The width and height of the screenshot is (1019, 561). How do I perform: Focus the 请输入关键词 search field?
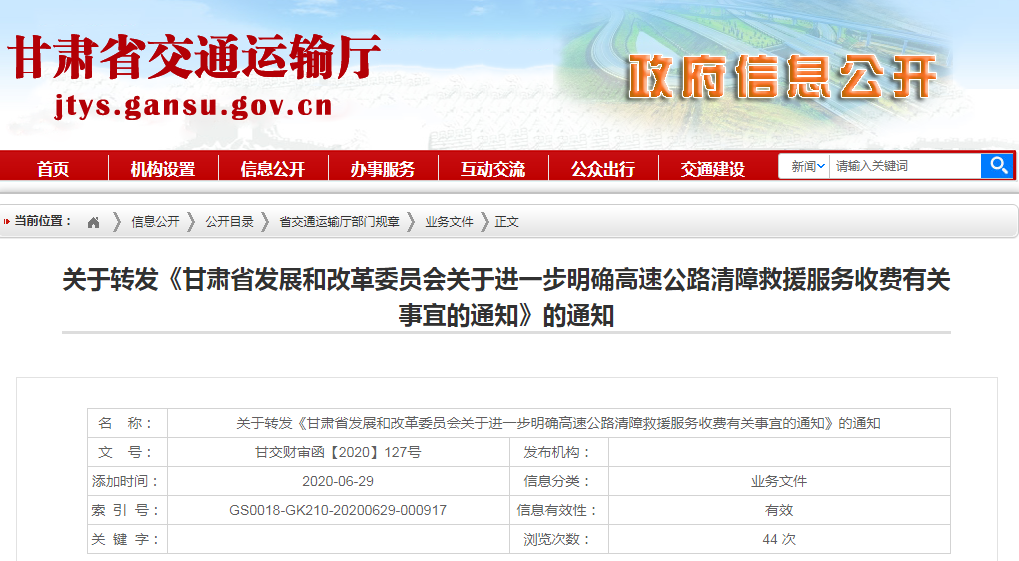coord(905,166)
